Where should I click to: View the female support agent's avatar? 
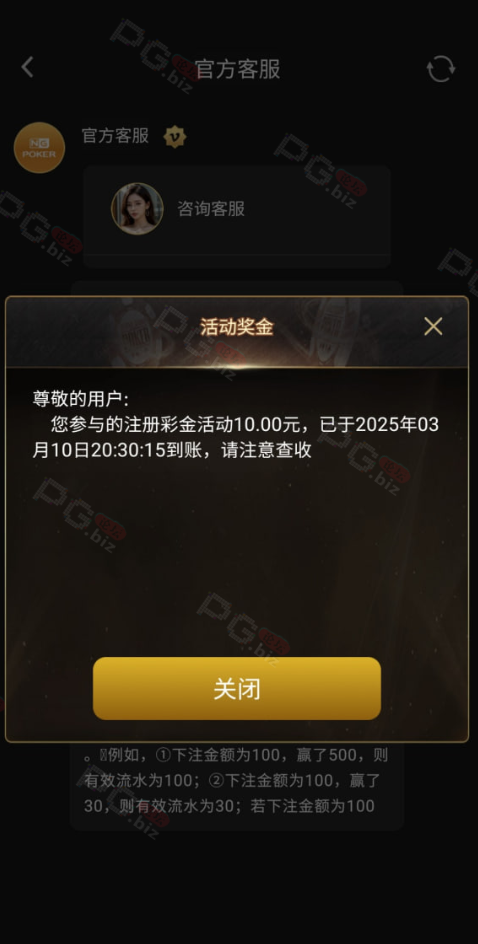137,208
